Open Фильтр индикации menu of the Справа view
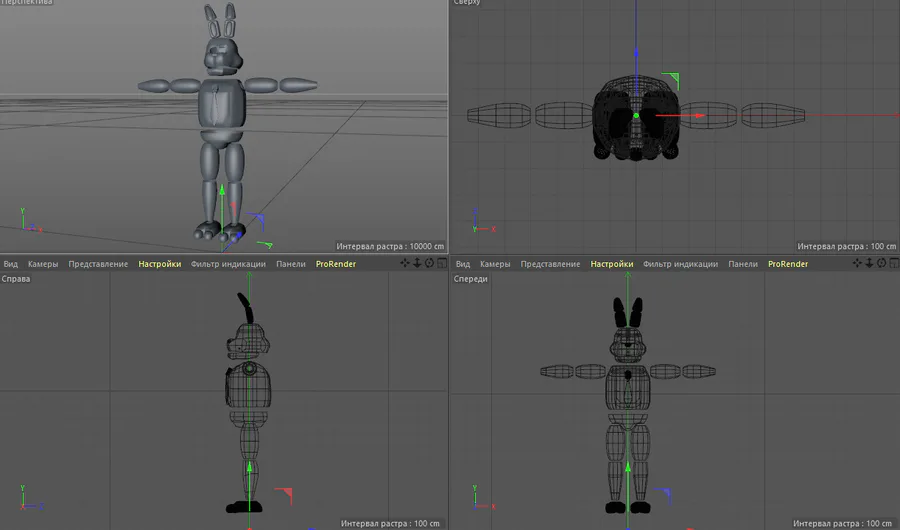The width and height of the screenshot is (900, 530). click(x=228, y=264)
